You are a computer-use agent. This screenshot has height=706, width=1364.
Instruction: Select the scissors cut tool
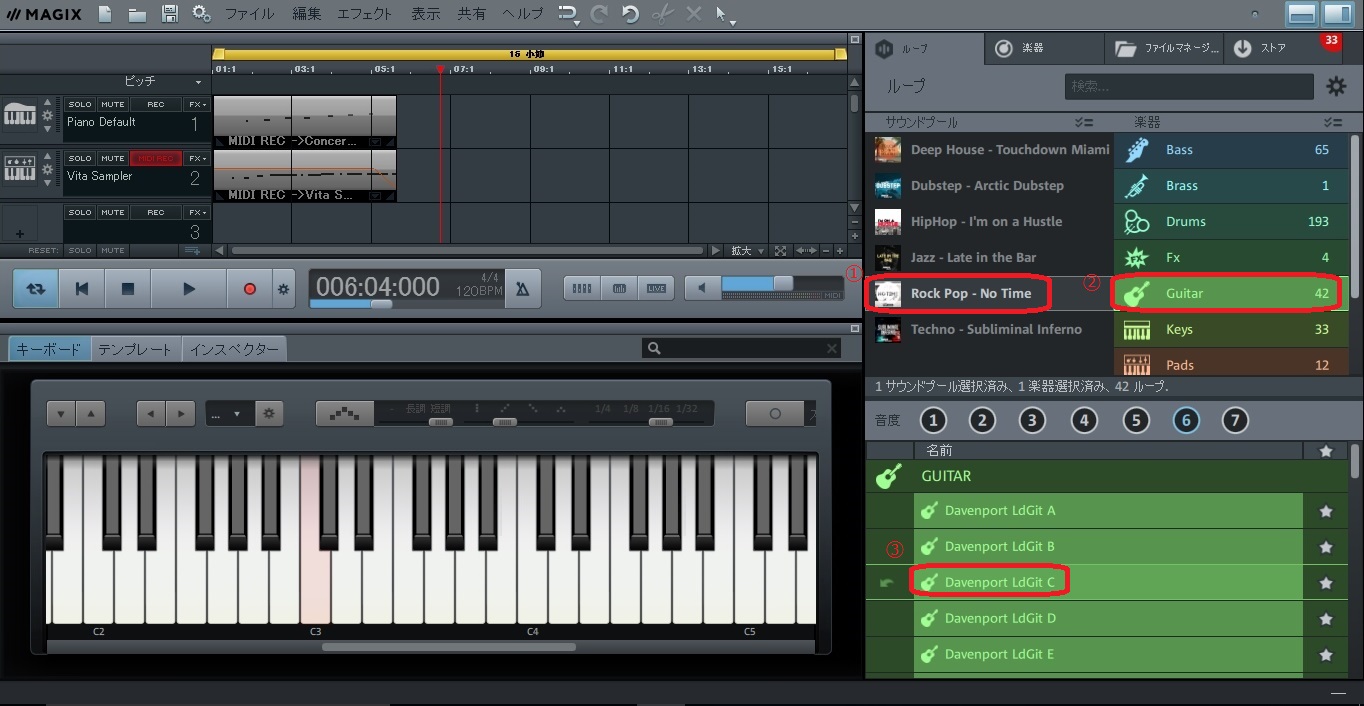[662, 14]
